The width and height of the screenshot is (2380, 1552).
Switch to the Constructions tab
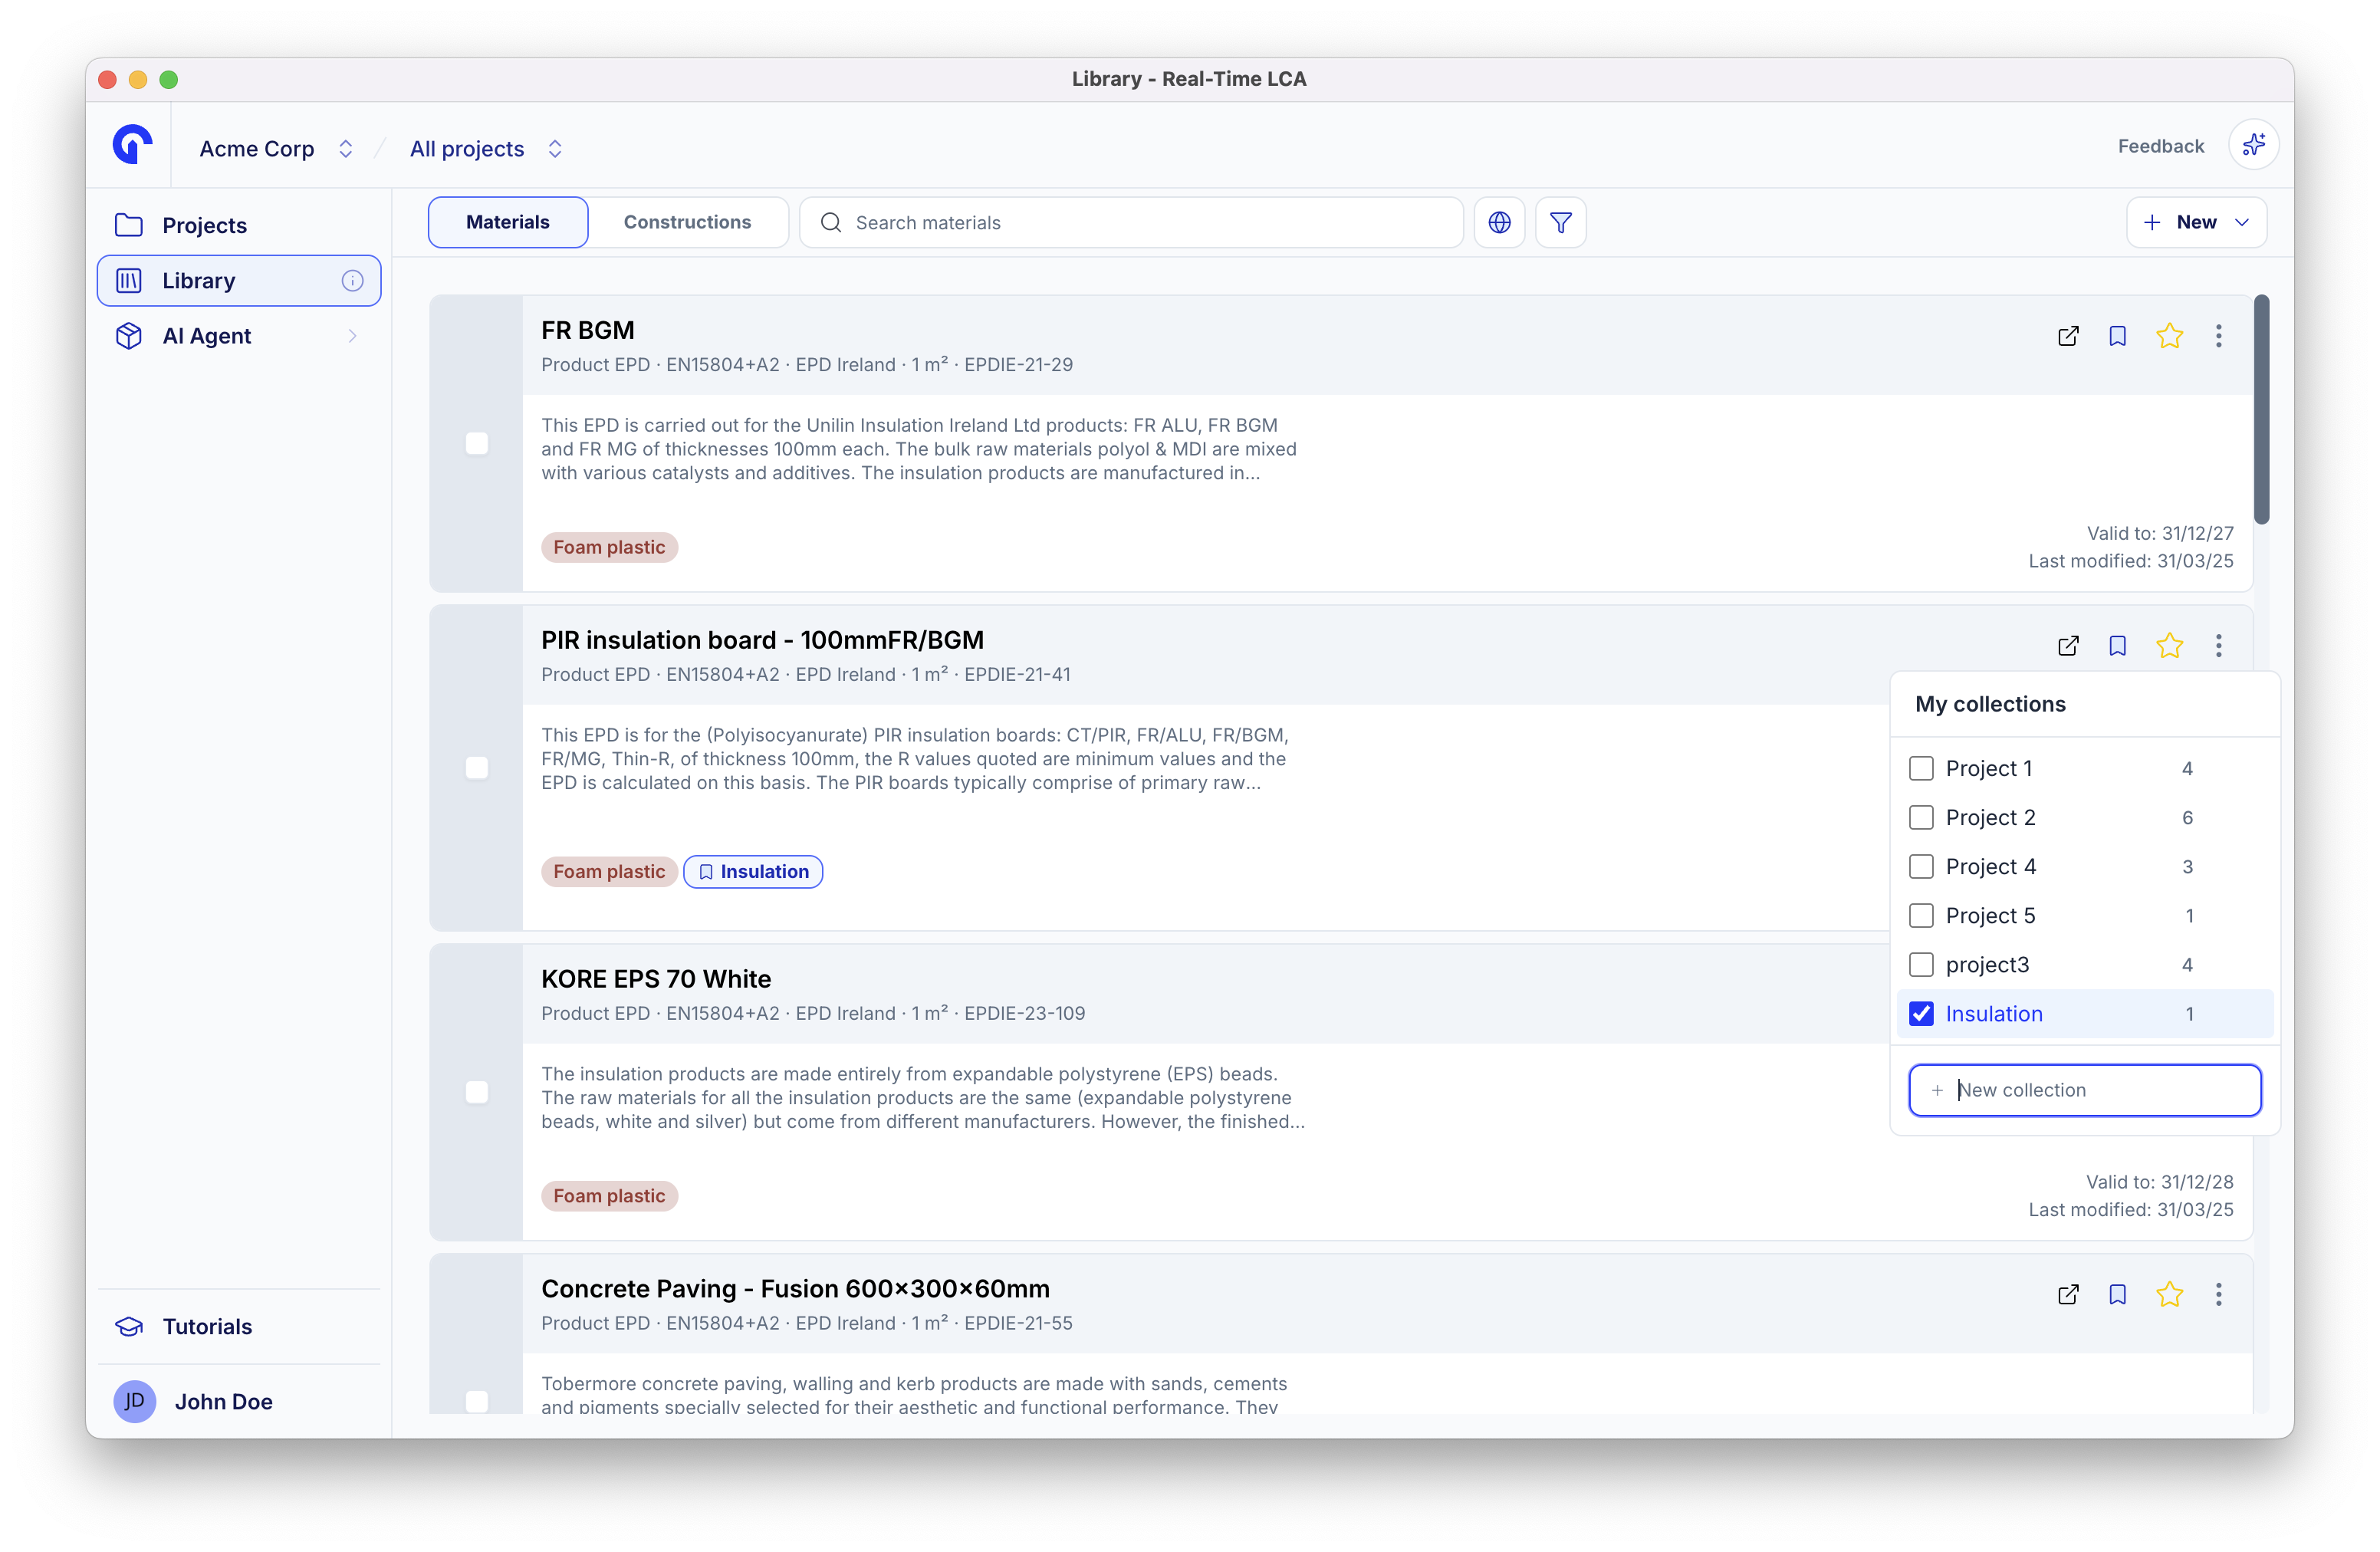(687, 222)
